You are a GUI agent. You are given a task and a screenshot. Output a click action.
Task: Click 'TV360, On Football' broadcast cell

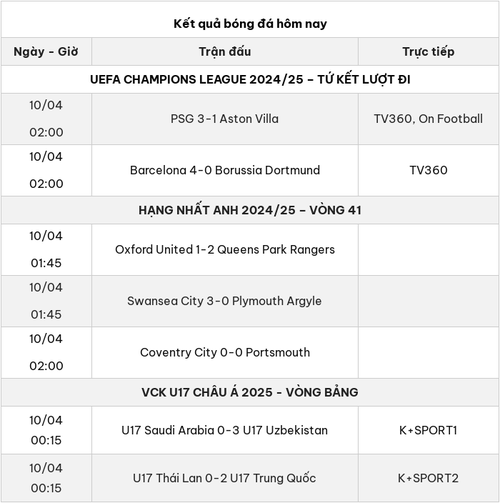428,119
